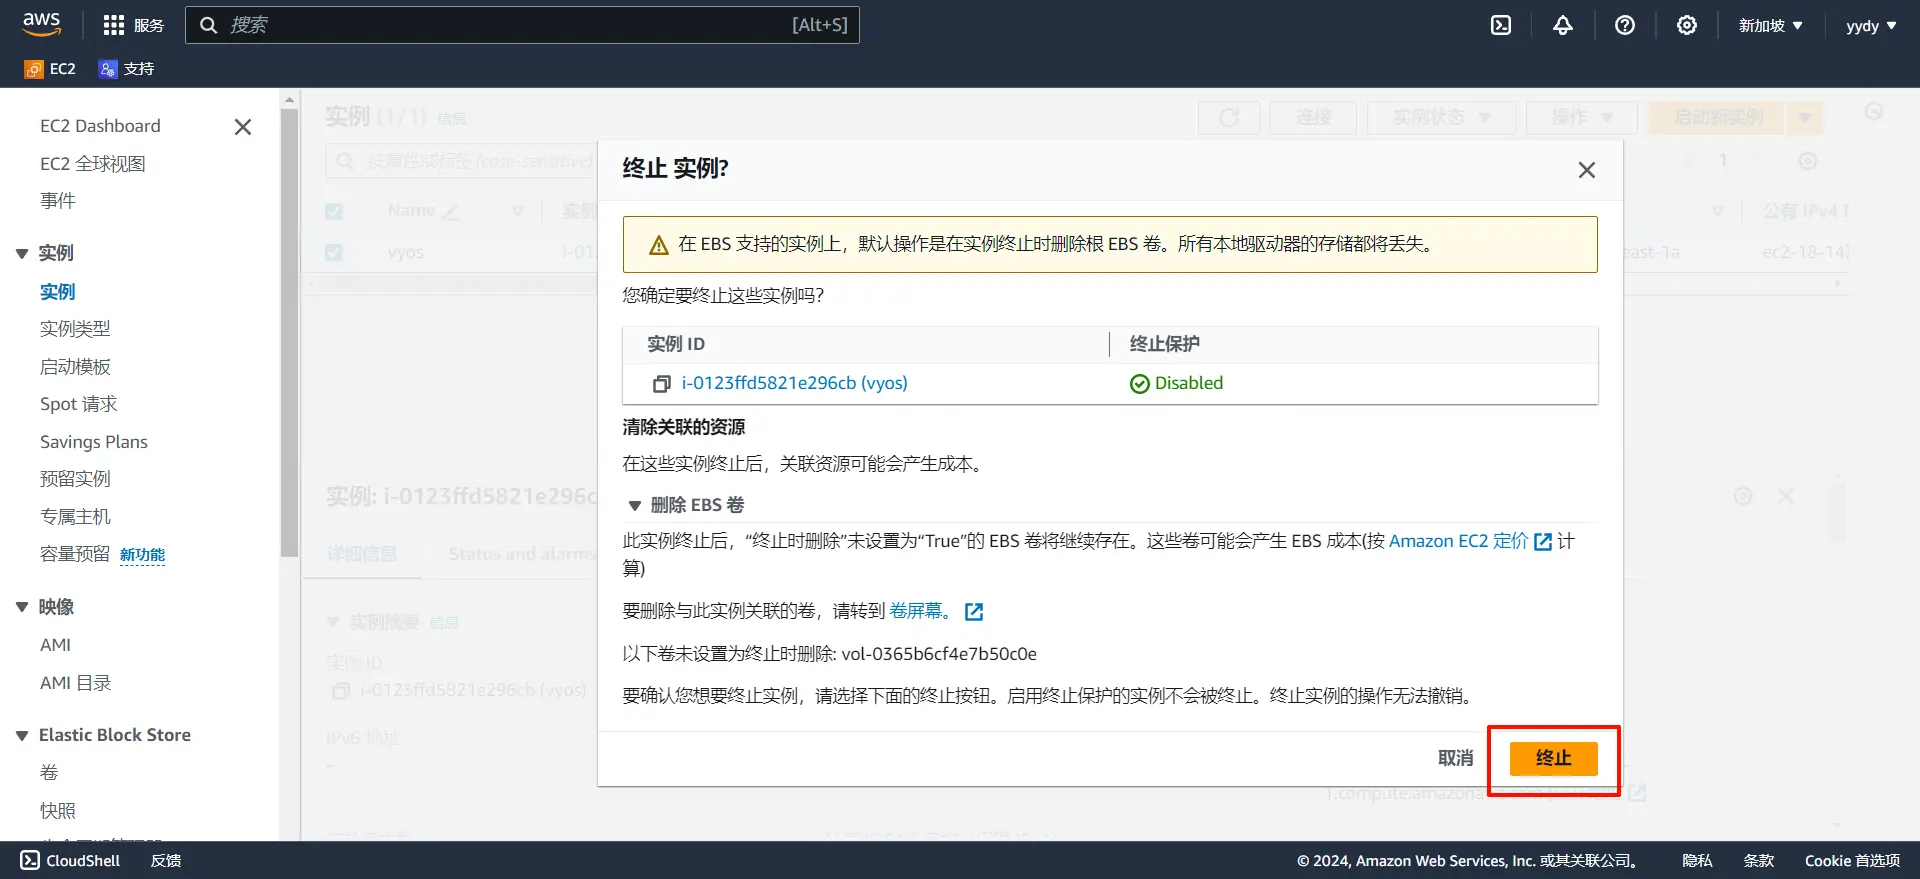
Task: Toggle the select-all instances checkbox
Action: click(x=334, y=211)
